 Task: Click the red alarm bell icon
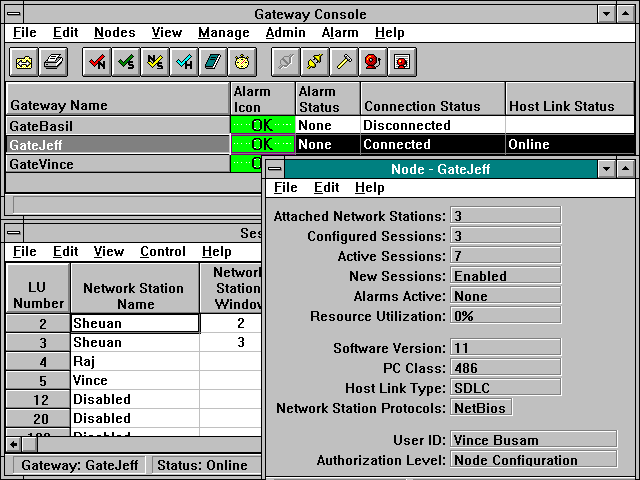(373, 62)
